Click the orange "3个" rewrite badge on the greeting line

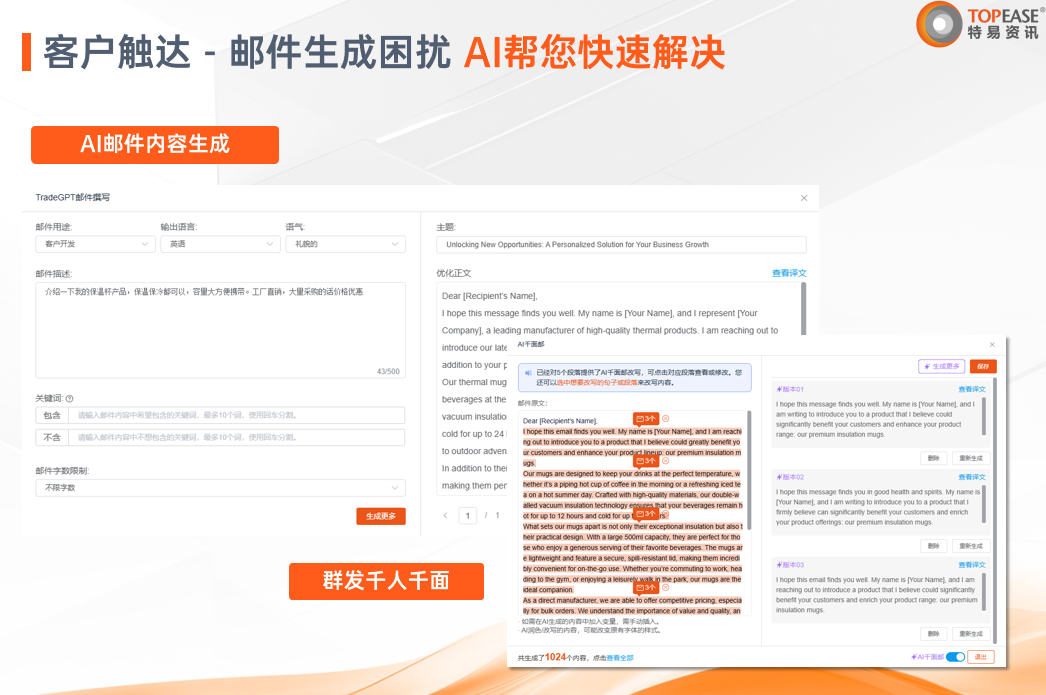click(x=645, y=420)
